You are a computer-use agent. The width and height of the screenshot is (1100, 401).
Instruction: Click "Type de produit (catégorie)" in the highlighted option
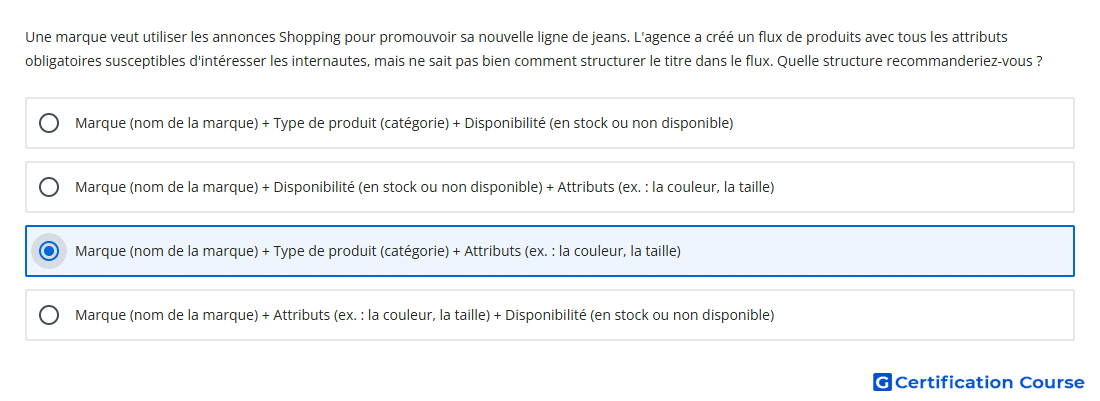pyautogui.click(x=361, y=251)
